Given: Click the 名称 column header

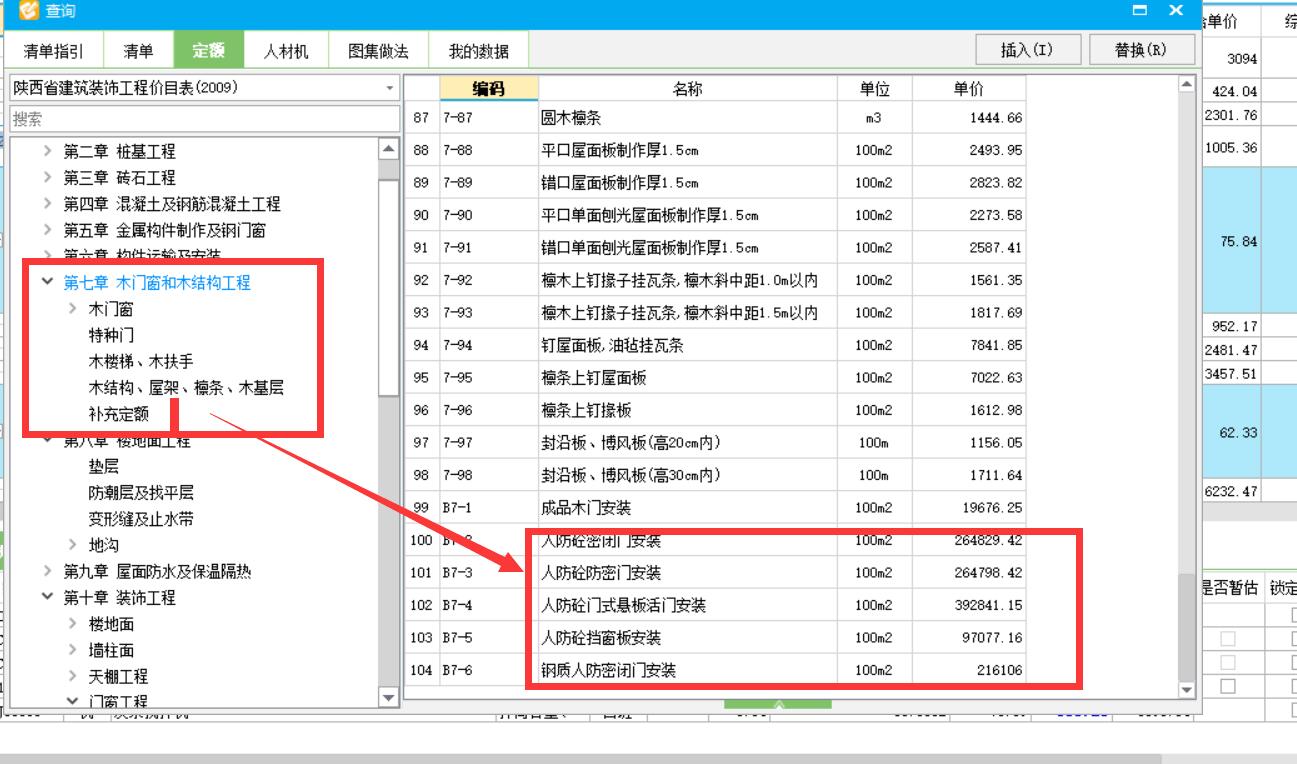Looking at the screenshot, I should [687, 89].
